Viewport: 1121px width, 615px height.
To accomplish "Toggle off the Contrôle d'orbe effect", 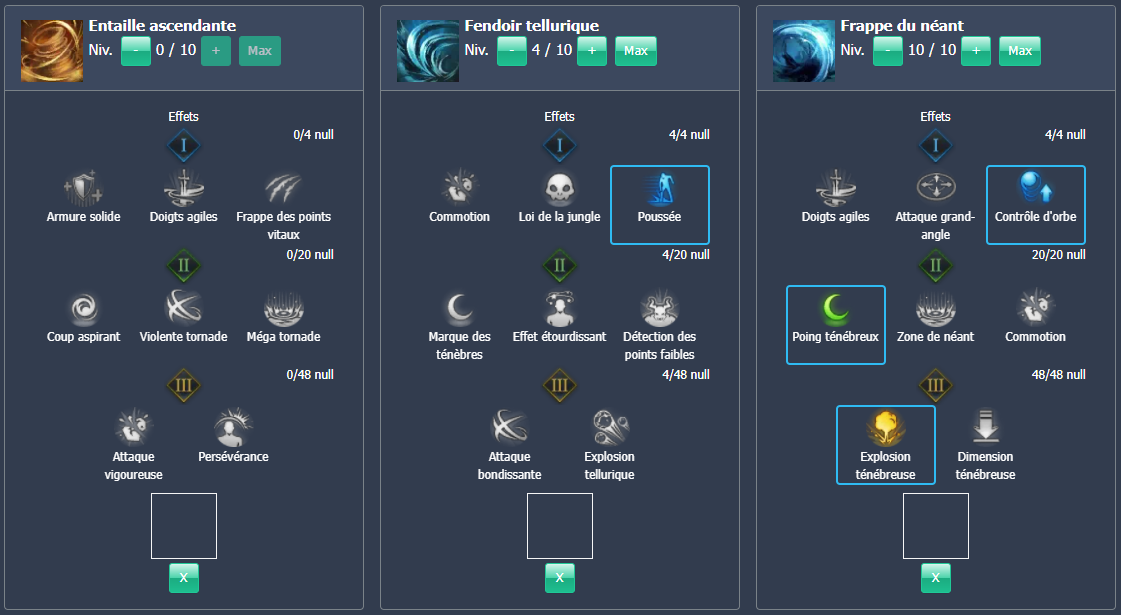I will click(1035, 204).
